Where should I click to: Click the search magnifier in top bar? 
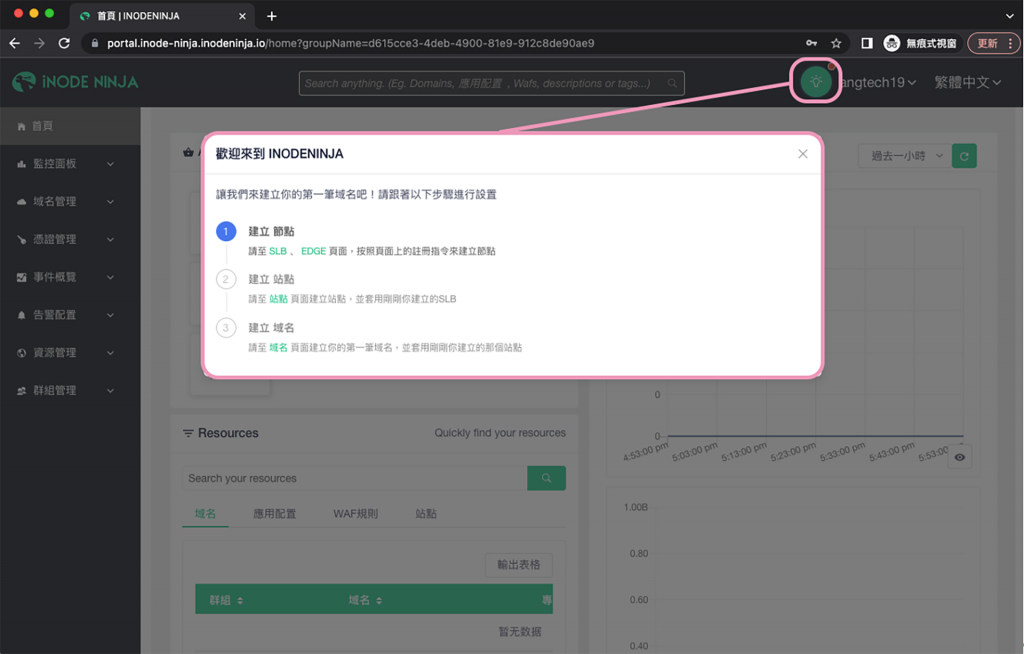tap(672, 83)
